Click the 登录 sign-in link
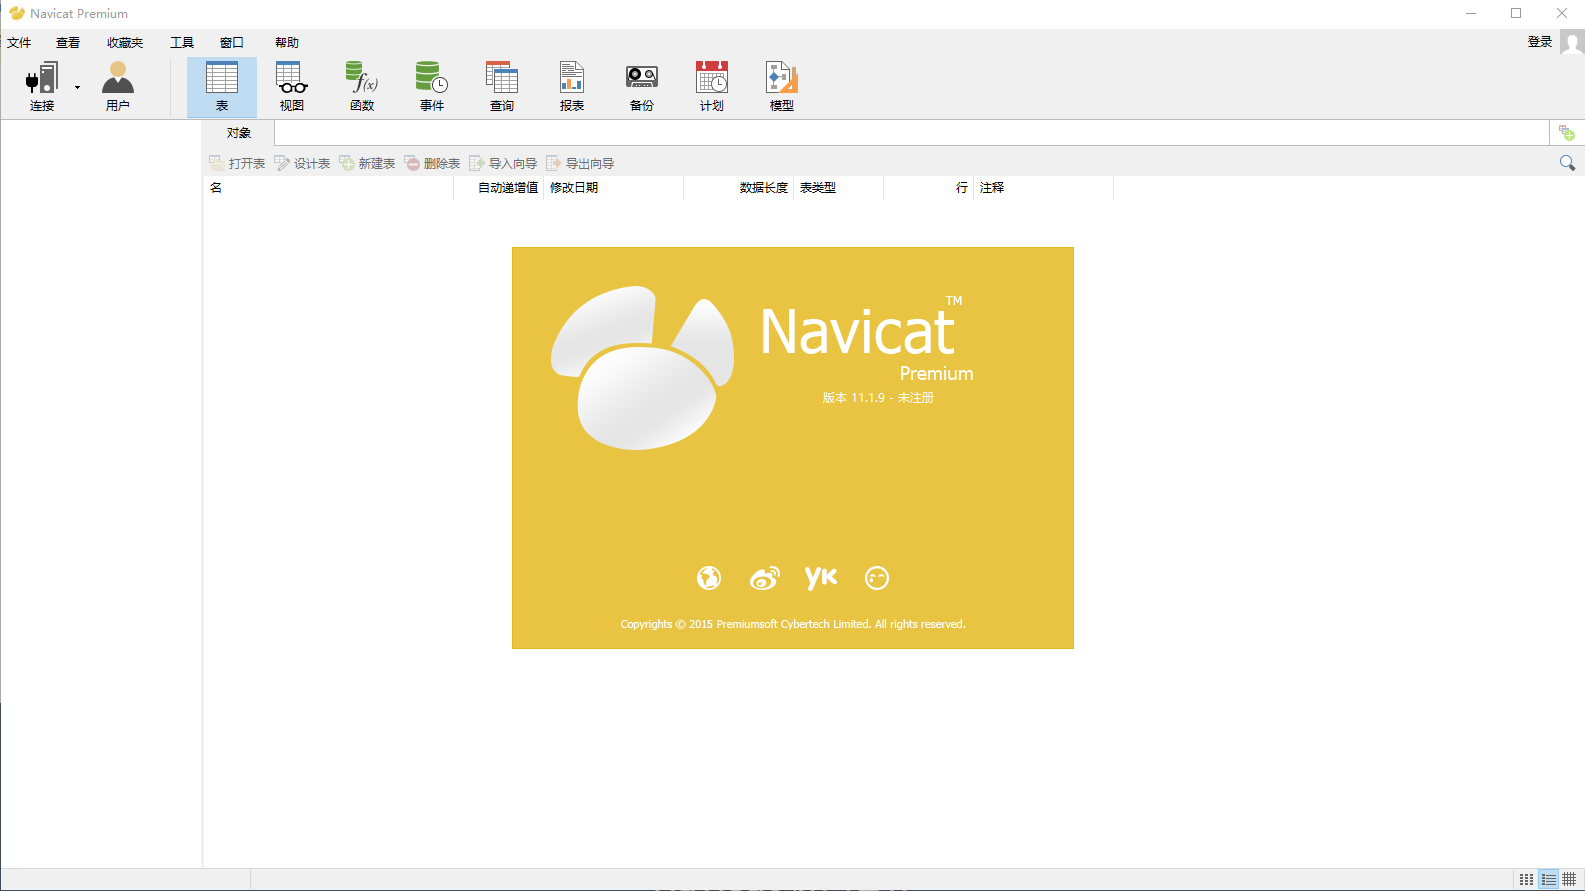The width and height of the screenshot is (1585, 891). [x=1540, y=42]
